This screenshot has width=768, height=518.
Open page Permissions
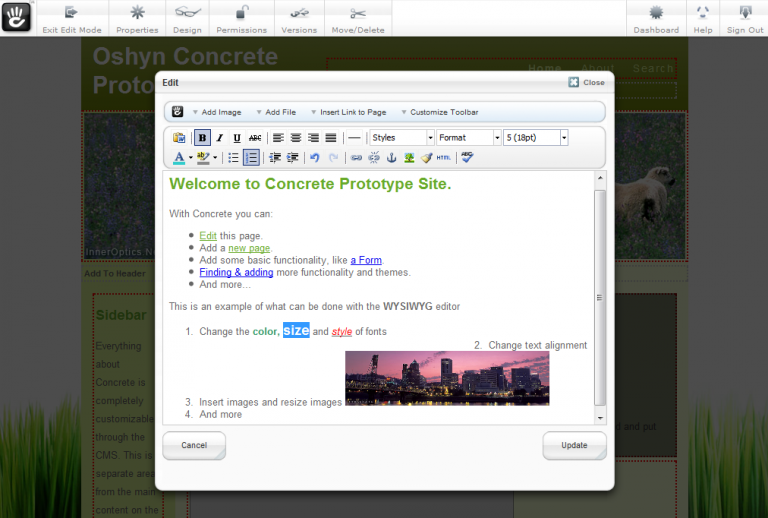[x=241, y=19]
